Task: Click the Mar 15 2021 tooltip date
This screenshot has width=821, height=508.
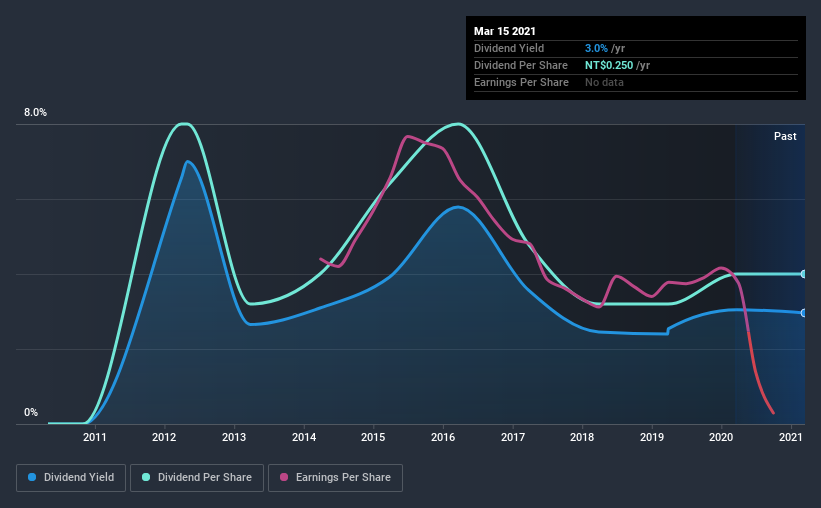Action: (x=505, y=31)
